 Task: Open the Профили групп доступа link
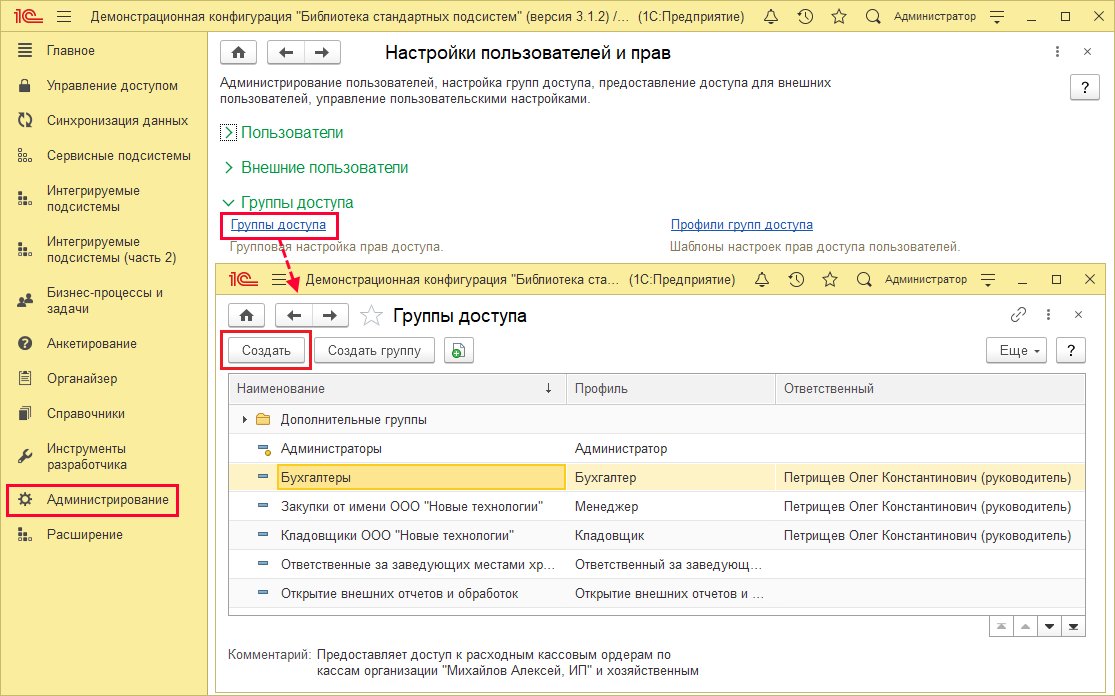(x=742, y=225)
